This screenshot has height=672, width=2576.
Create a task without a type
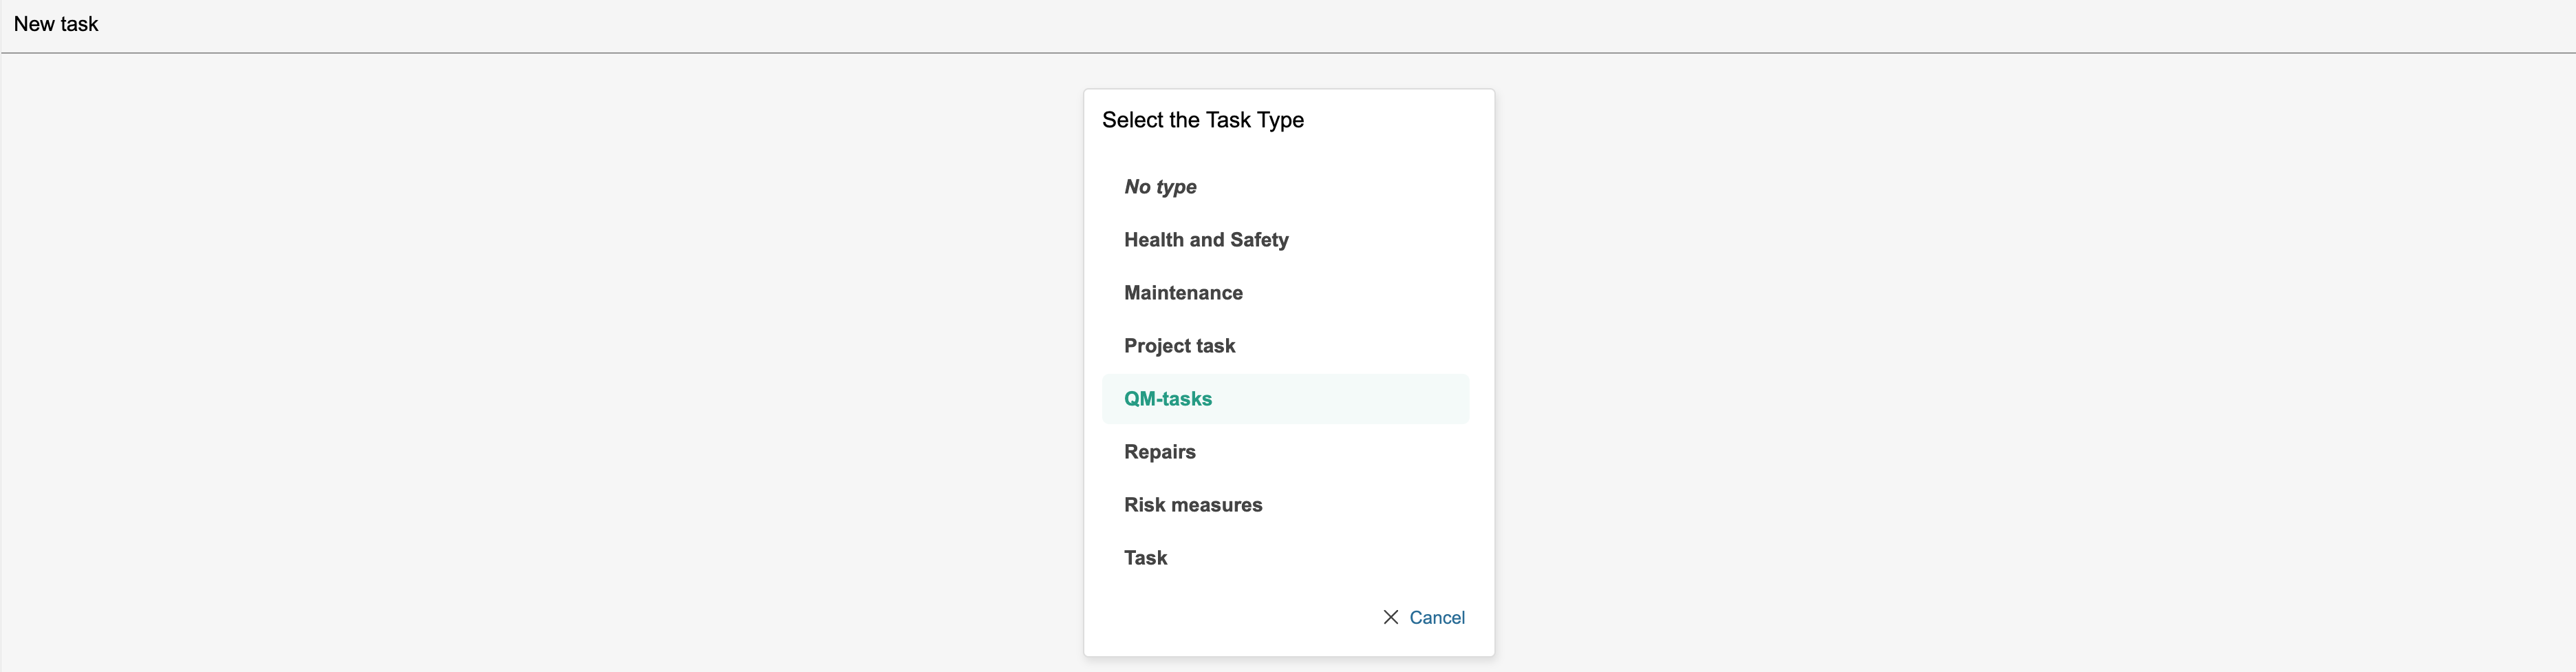(1160, 187)
